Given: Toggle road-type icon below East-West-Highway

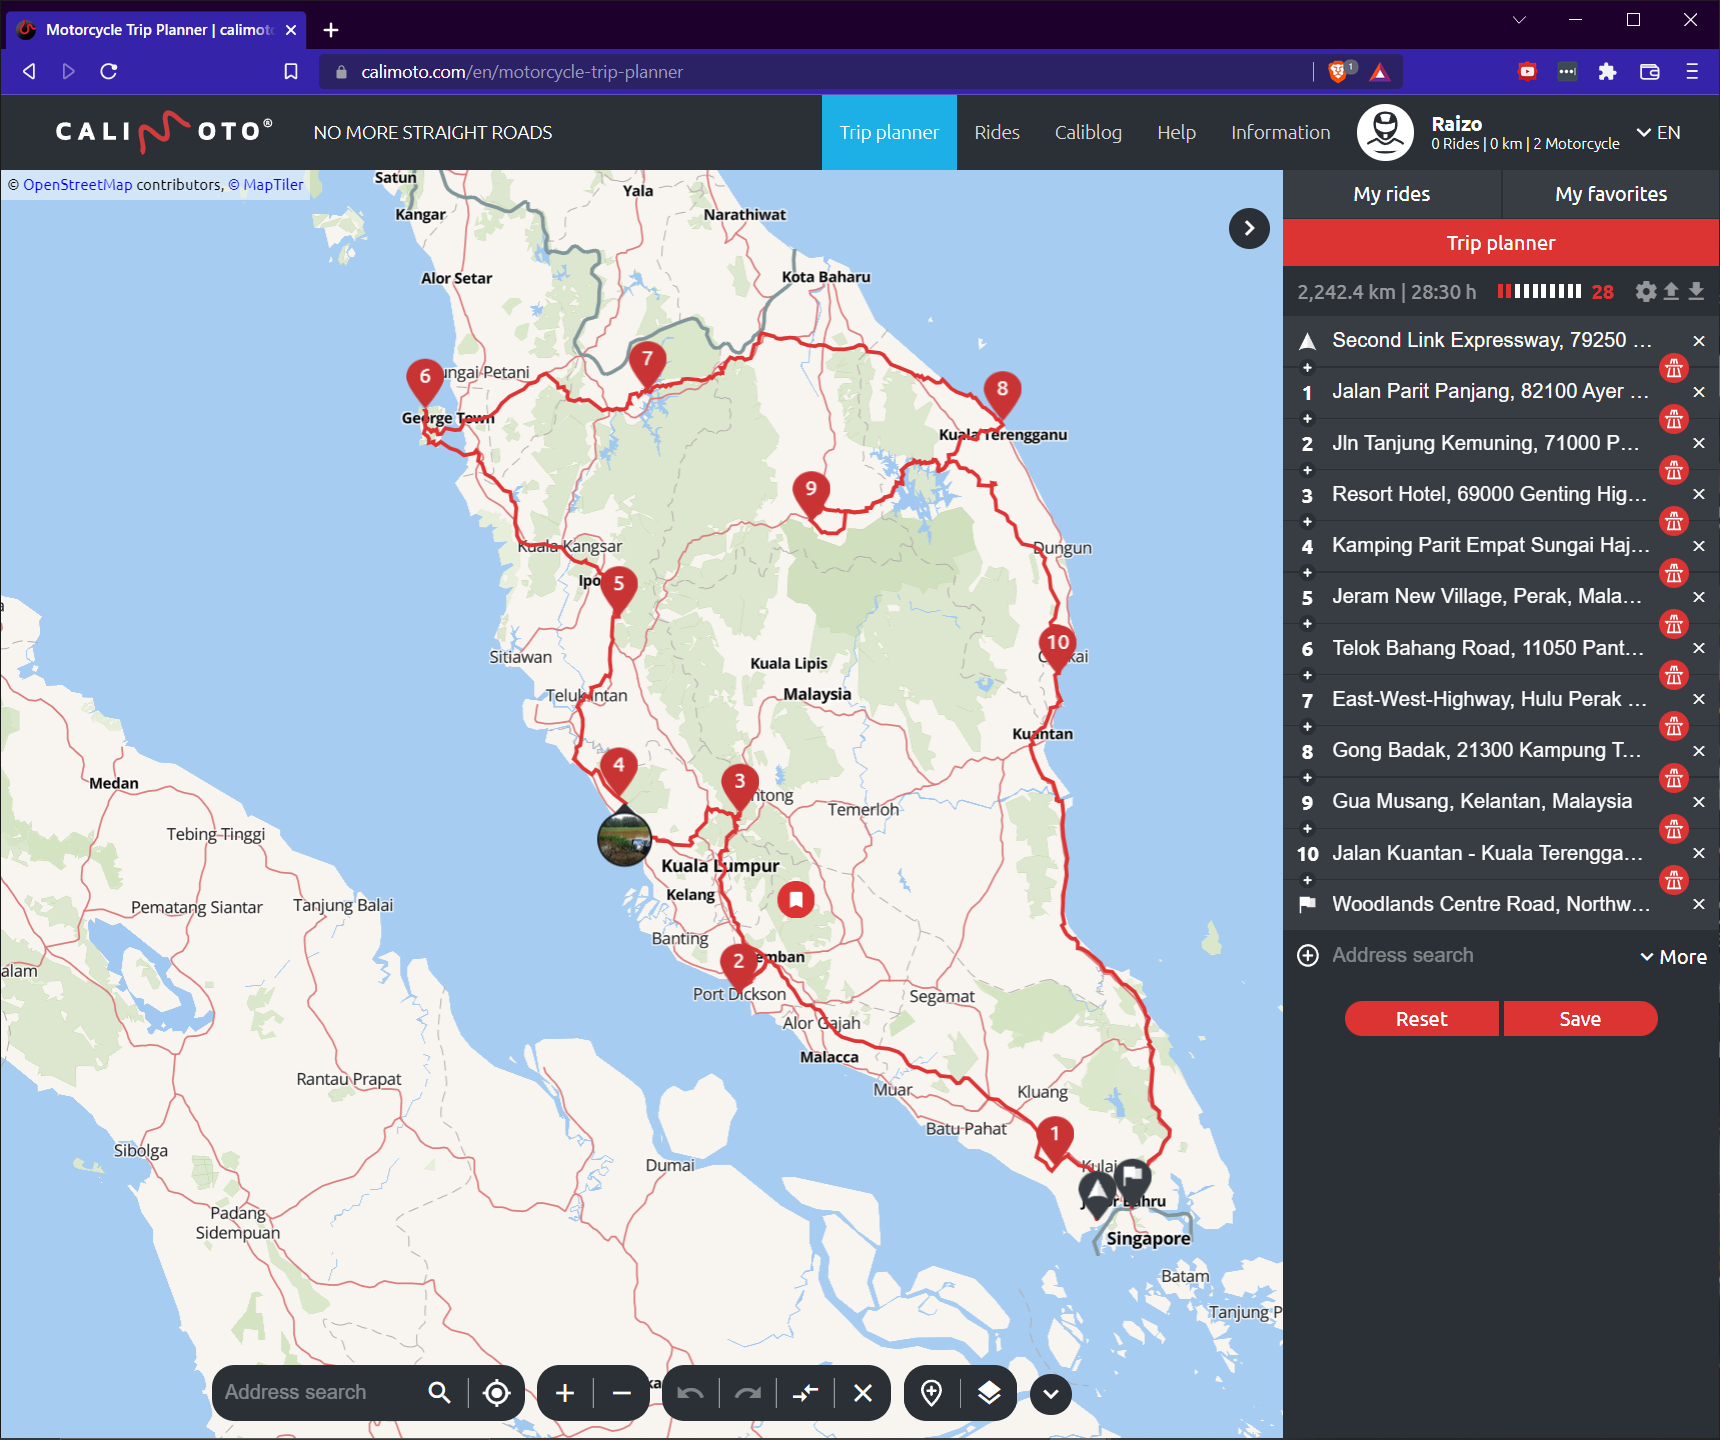Looking at the screenshot, I should (x=1674, y=725).
